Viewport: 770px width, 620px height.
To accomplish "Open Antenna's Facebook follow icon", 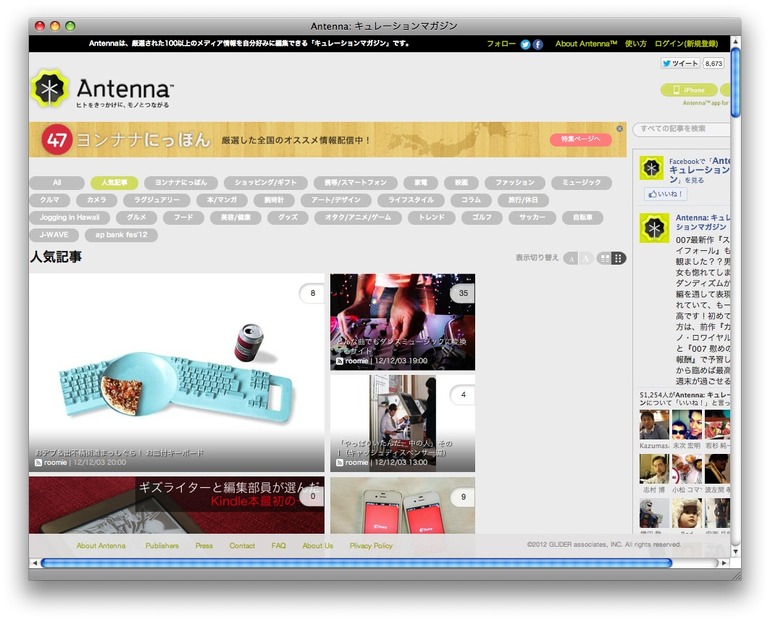I will [538, 44].
